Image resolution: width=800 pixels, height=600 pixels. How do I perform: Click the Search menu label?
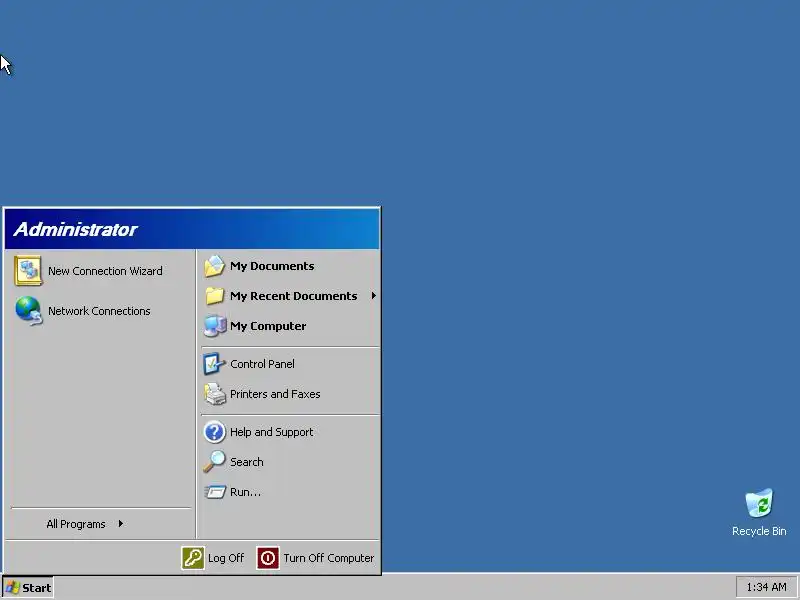246,462
